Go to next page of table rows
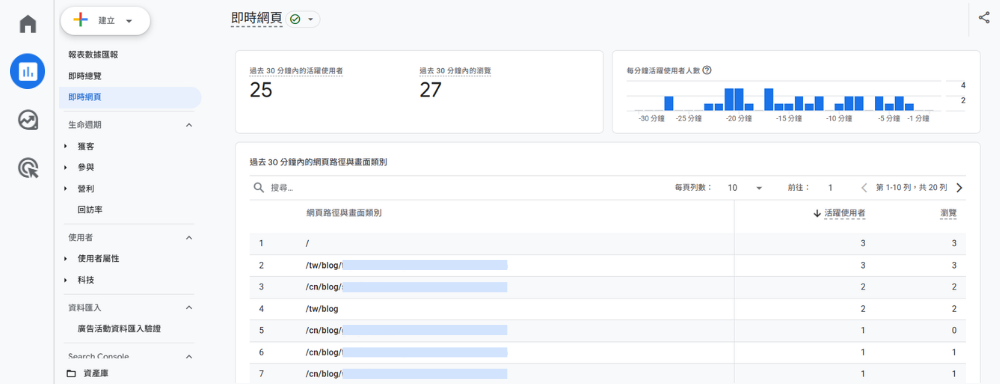 [959, 188]
